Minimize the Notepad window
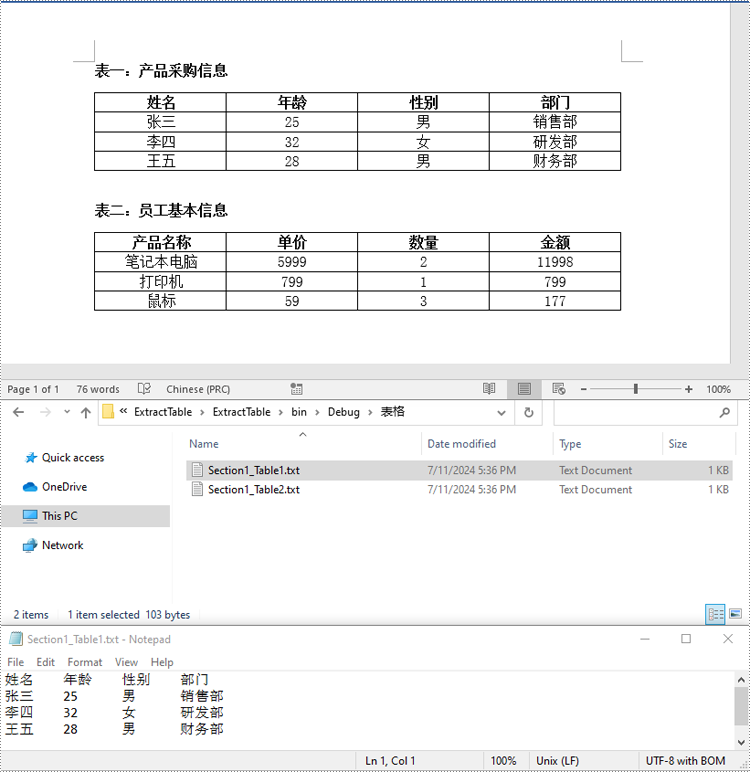Screen dimensions: 750x772 click(645, 639)
